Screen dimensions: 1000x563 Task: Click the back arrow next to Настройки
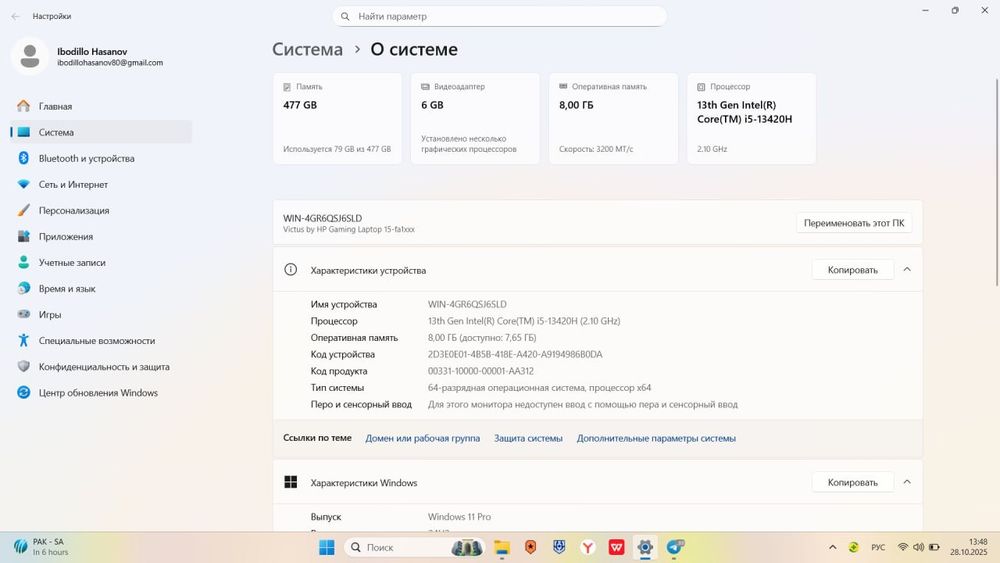tap(15, 16)
